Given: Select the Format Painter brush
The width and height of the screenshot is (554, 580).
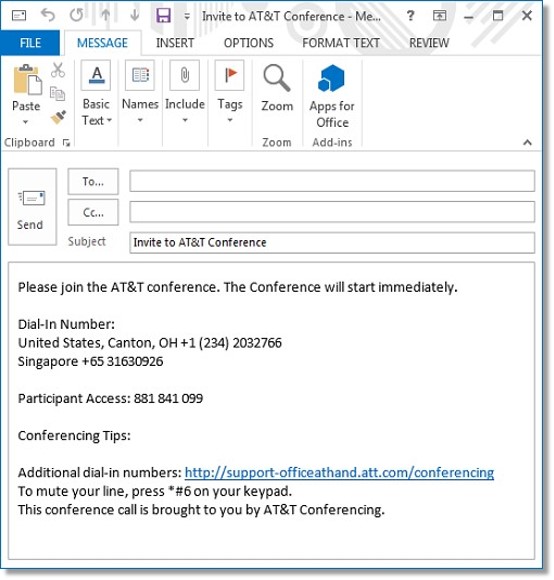Looking at the screenshot, I should [58, 117].
